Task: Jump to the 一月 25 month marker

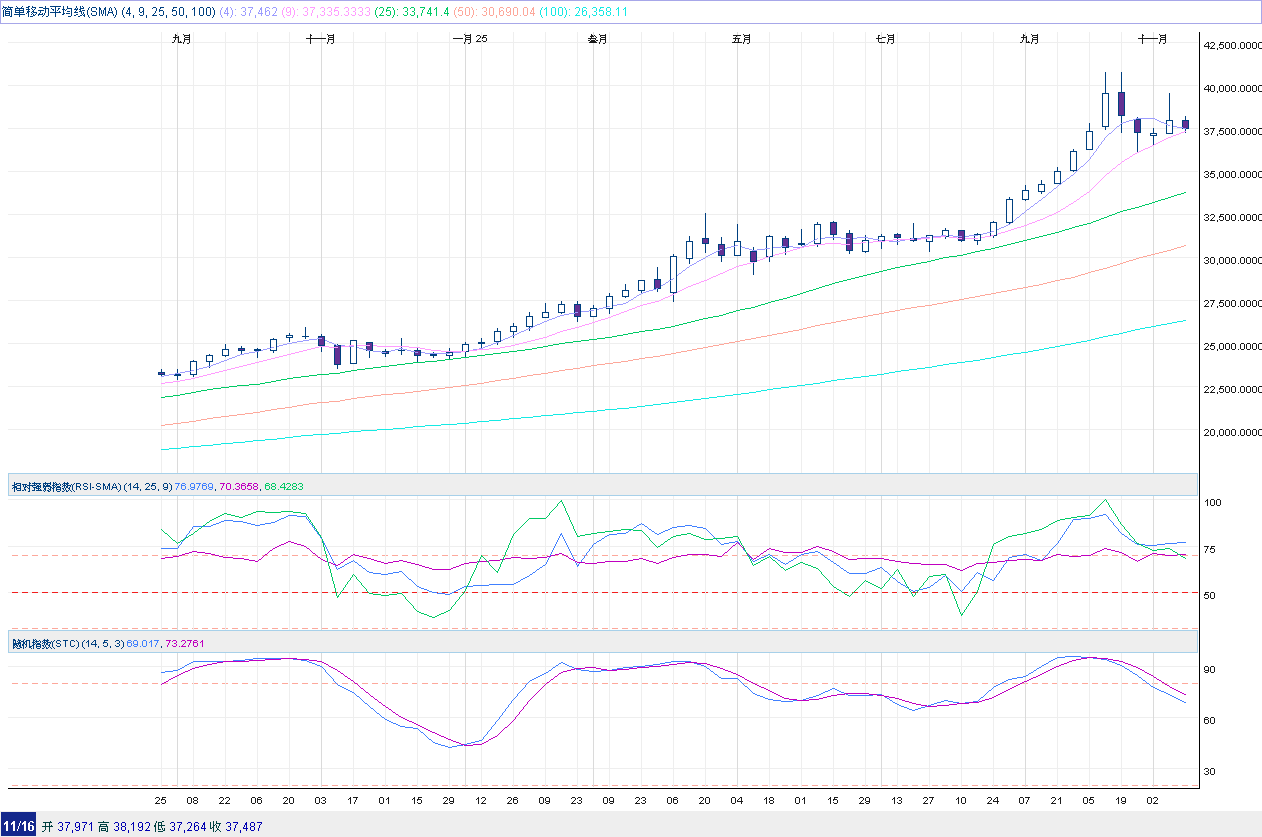Action: [470, 39]
